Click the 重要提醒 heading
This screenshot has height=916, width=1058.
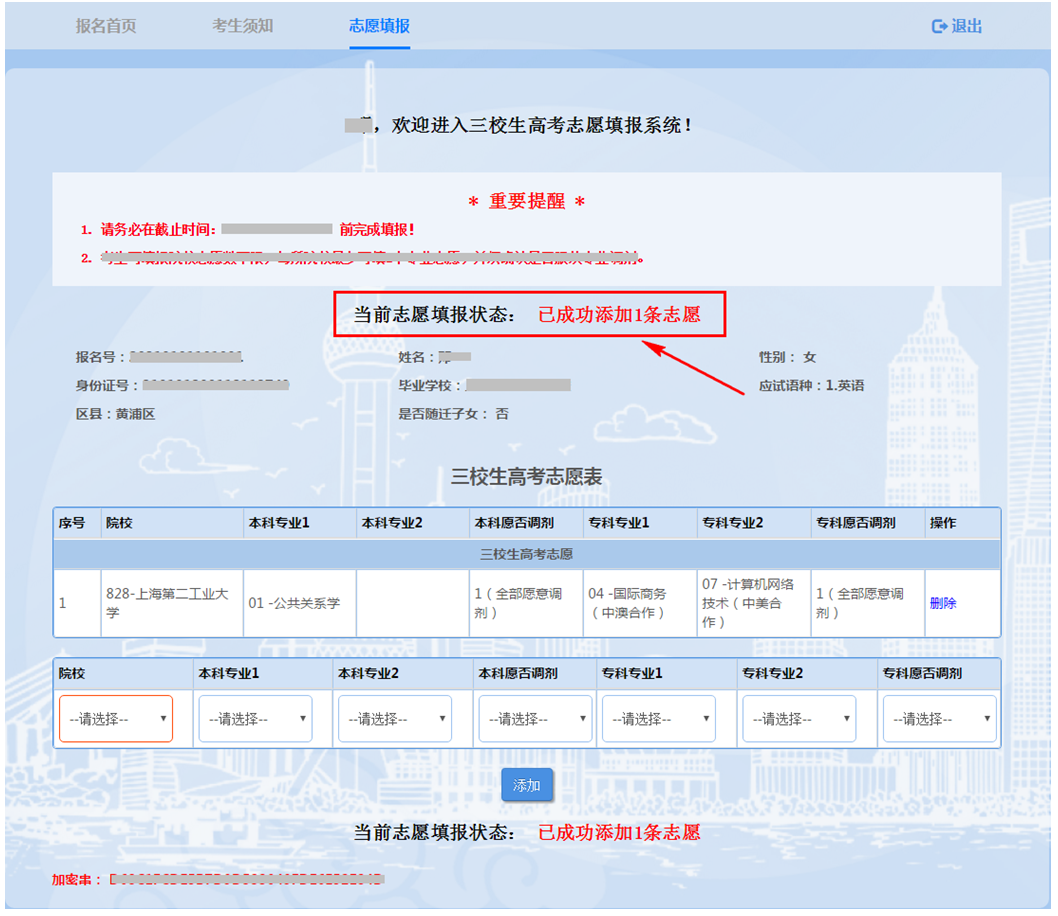527,201
